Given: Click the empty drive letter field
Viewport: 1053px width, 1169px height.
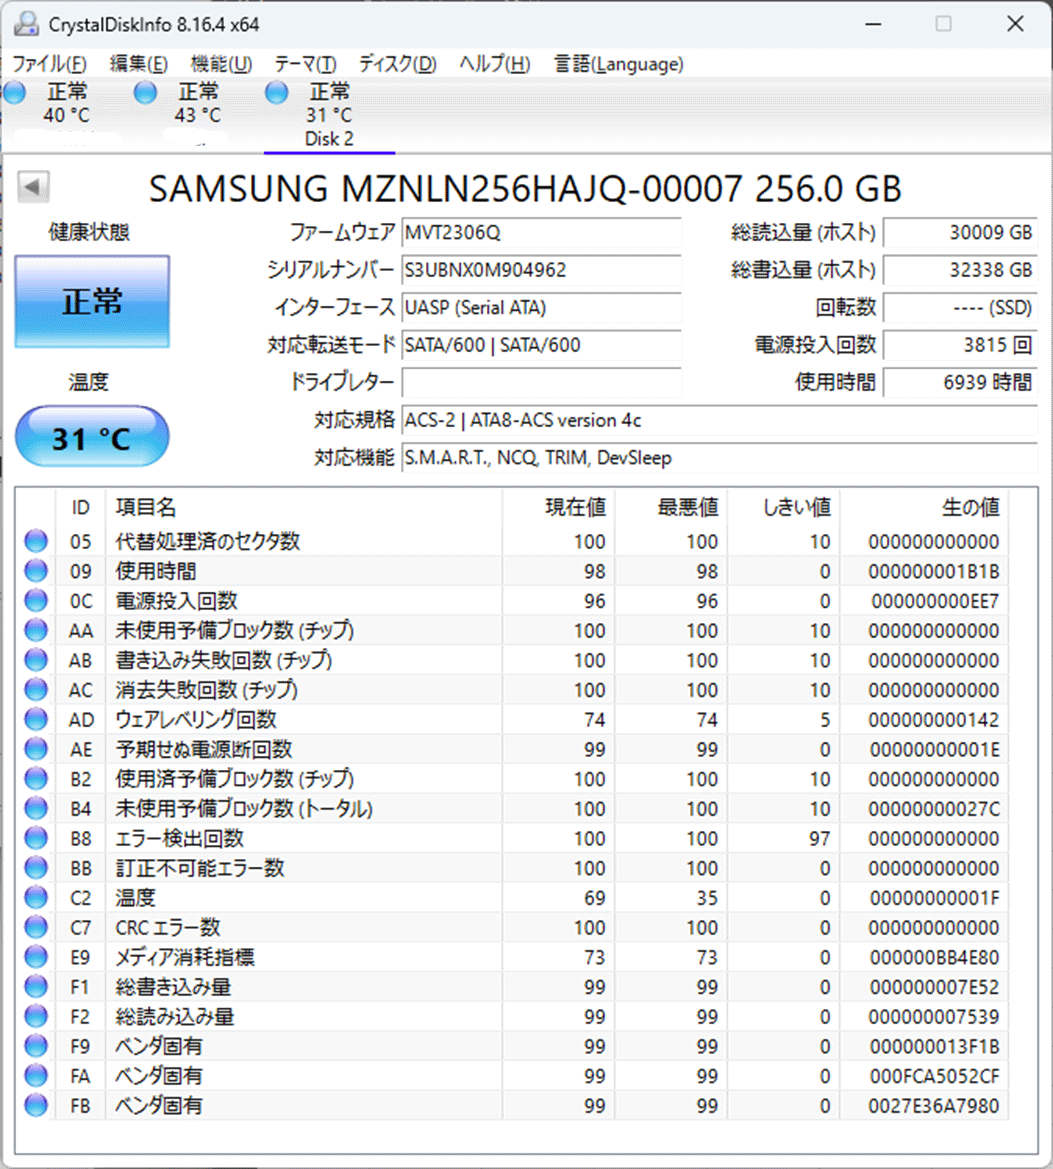Looking at the screenshot, I should (541, 382).
